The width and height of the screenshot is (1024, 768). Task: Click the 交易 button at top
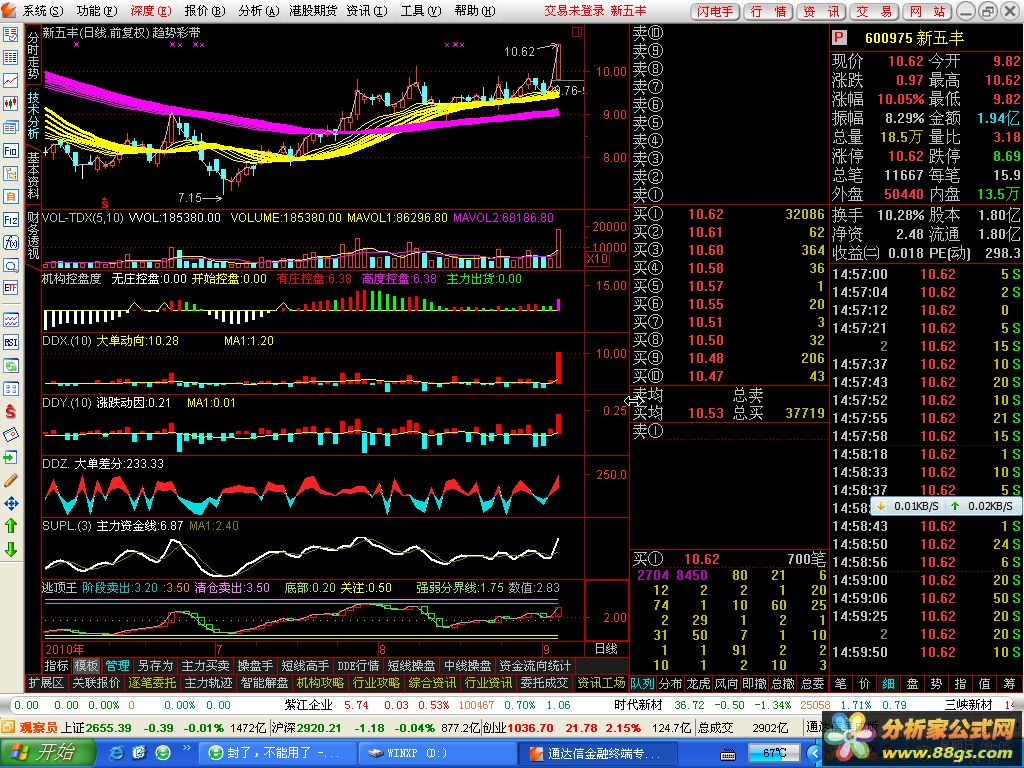click(874, 12)
